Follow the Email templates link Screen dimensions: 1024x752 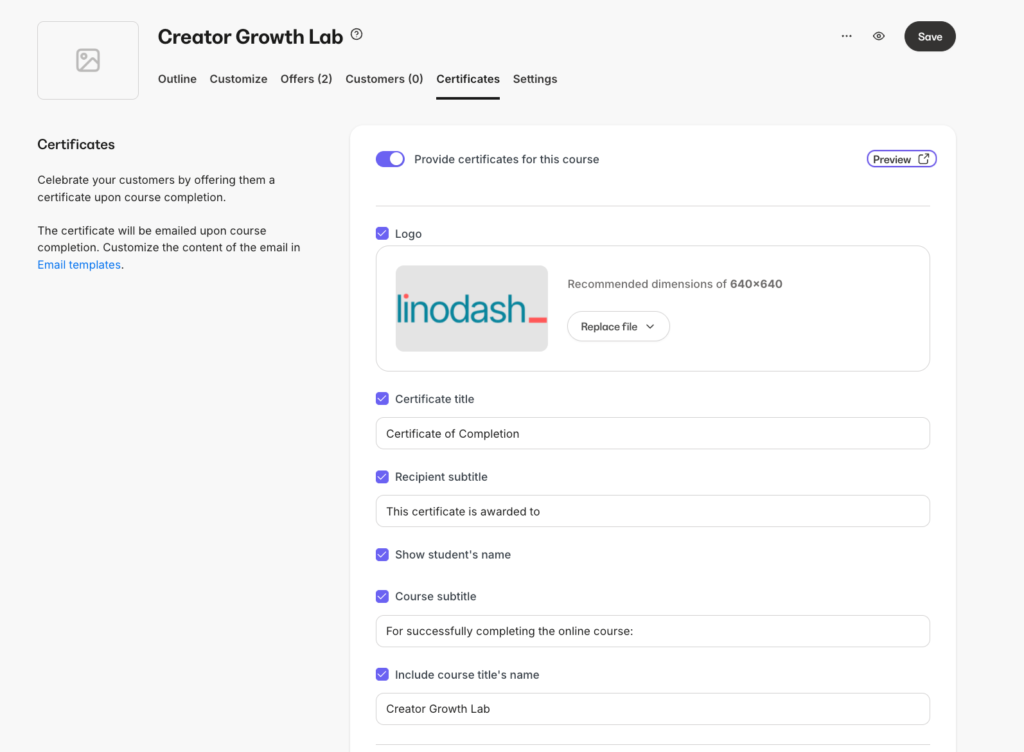(x=79, y=265)
